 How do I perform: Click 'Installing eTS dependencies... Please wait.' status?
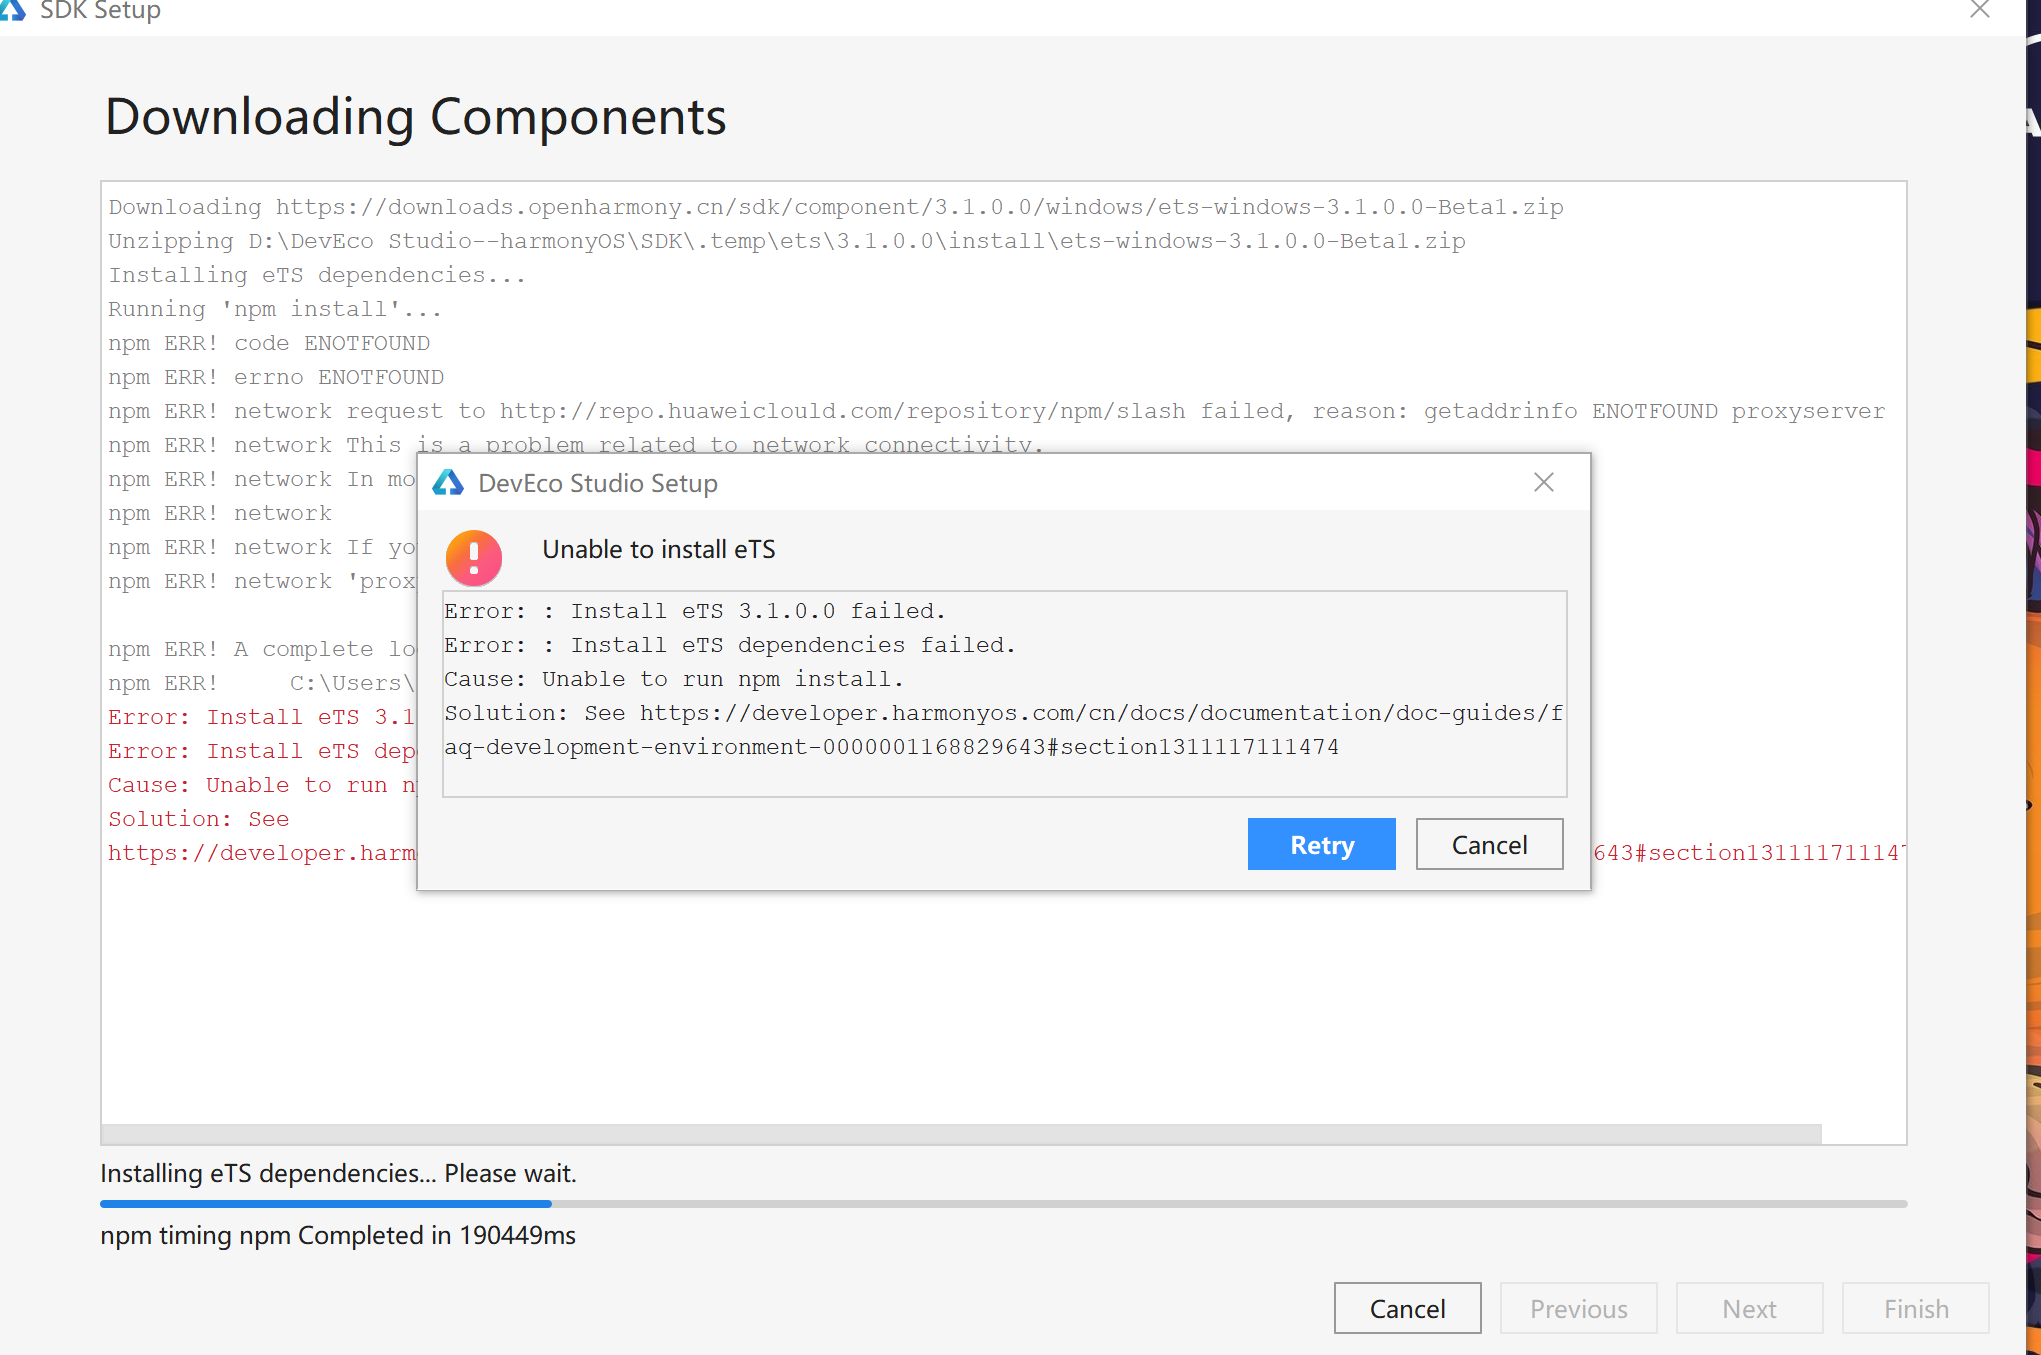(338, 1173)
